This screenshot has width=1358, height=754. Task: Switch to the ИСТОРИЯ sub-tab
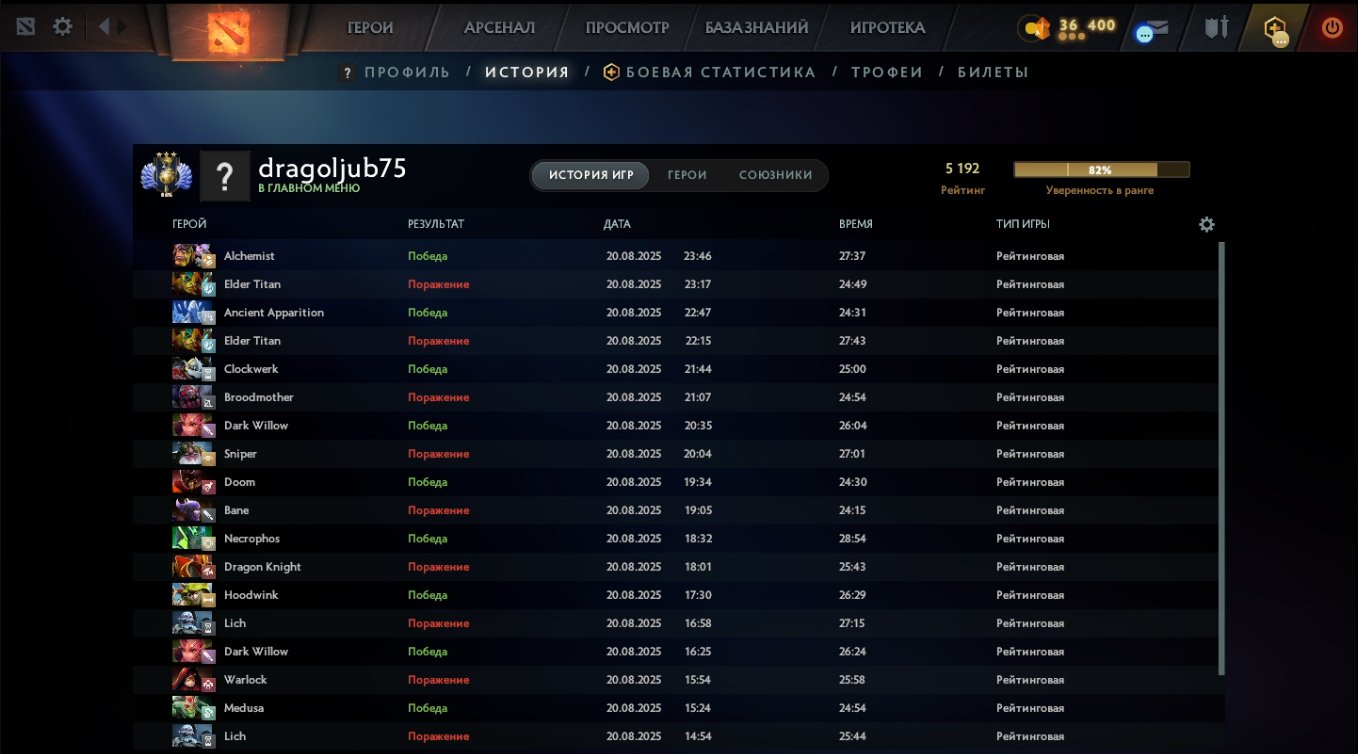click(527, 72)
